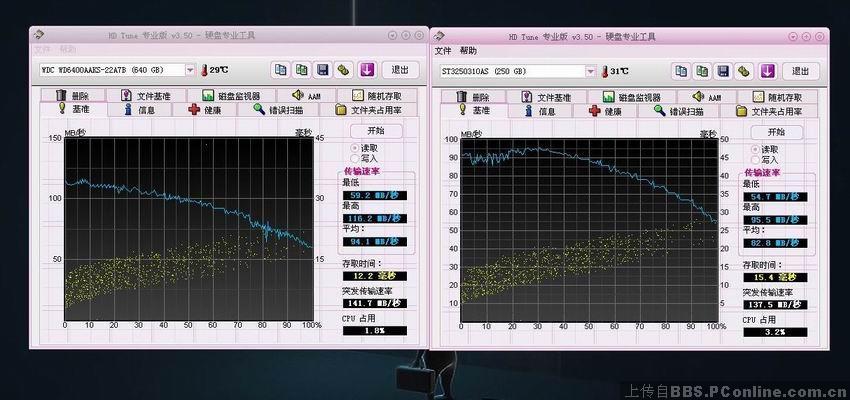Open options icon in WDC drive window
This screenshot has width=850, height=400.
click(x=344, y=70)
